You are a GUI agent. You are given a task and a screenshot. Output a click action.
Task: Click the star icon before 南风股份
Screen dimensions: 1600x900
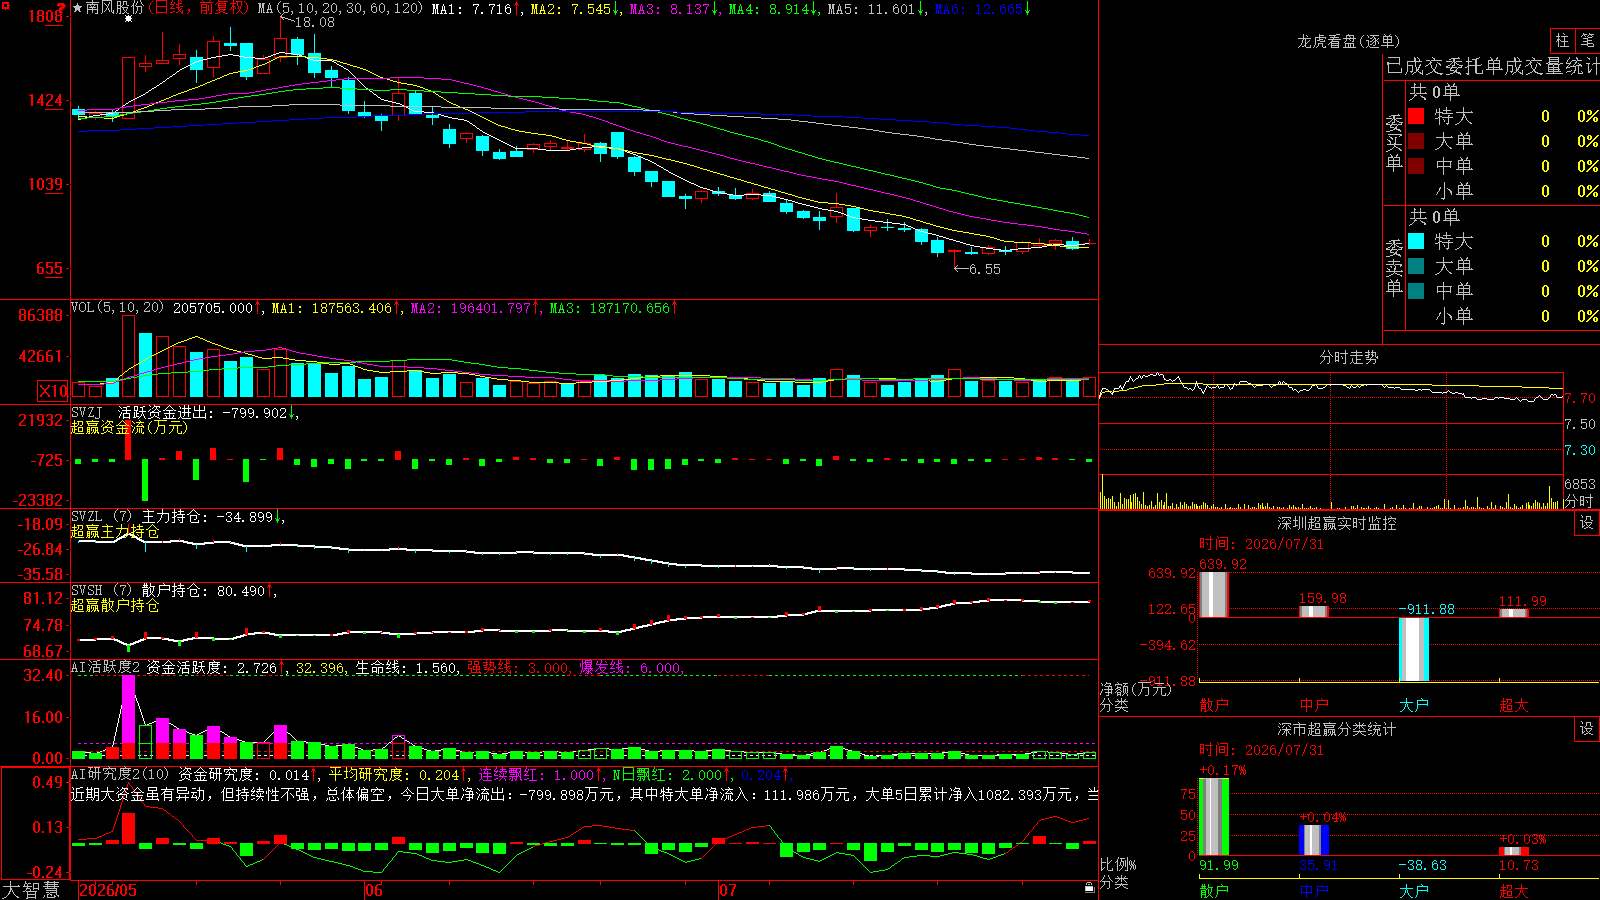[77, 8]
